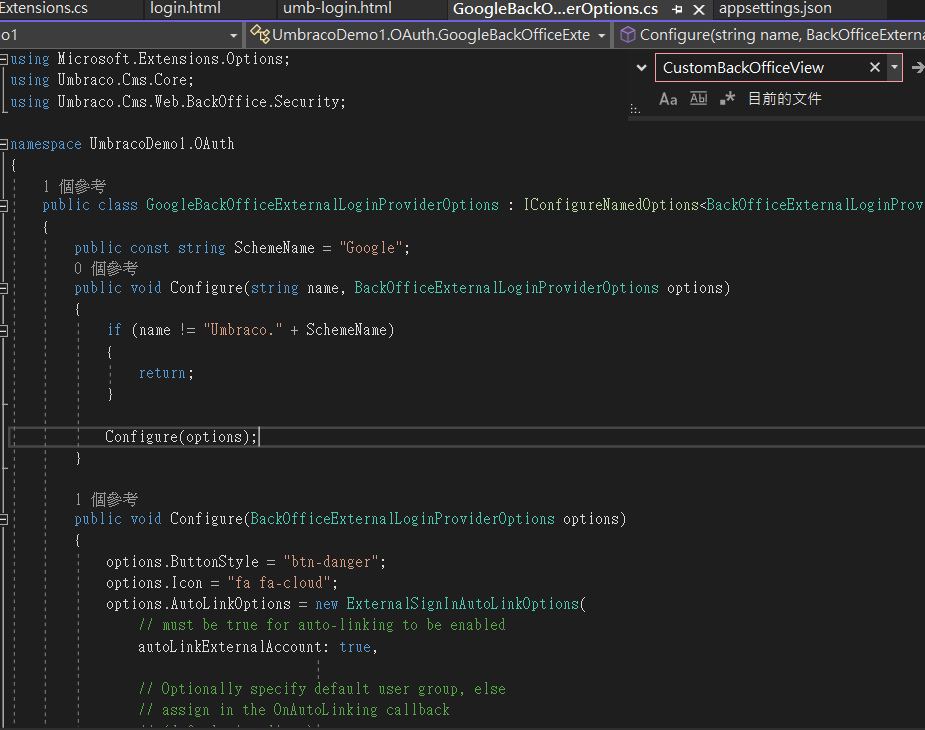Screen dimensions: 925x730
Task: Close the GoogleBackO...erOptions.cs tab
Action: 698,9
